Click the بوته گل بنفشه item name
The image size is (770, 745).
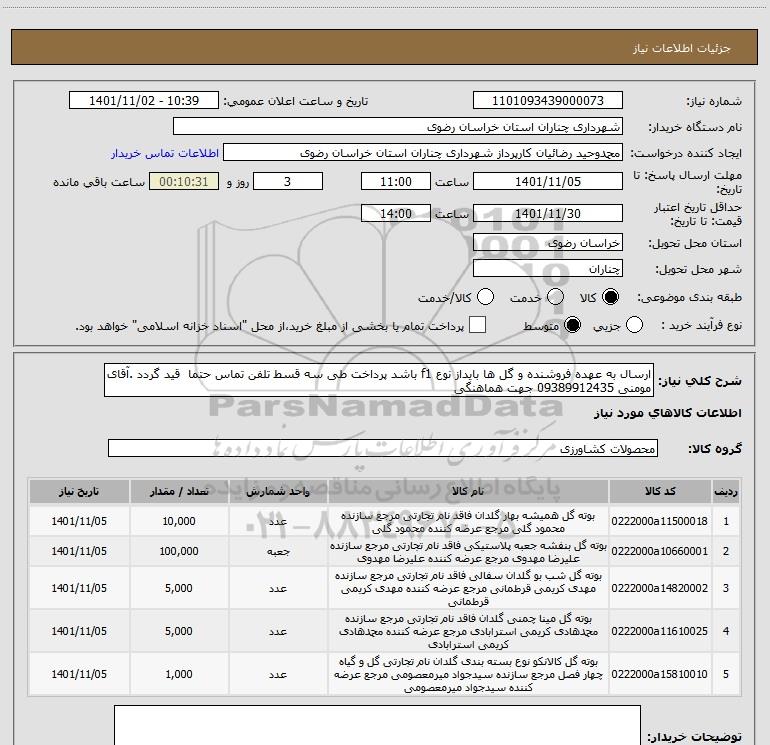pos(468,552)
